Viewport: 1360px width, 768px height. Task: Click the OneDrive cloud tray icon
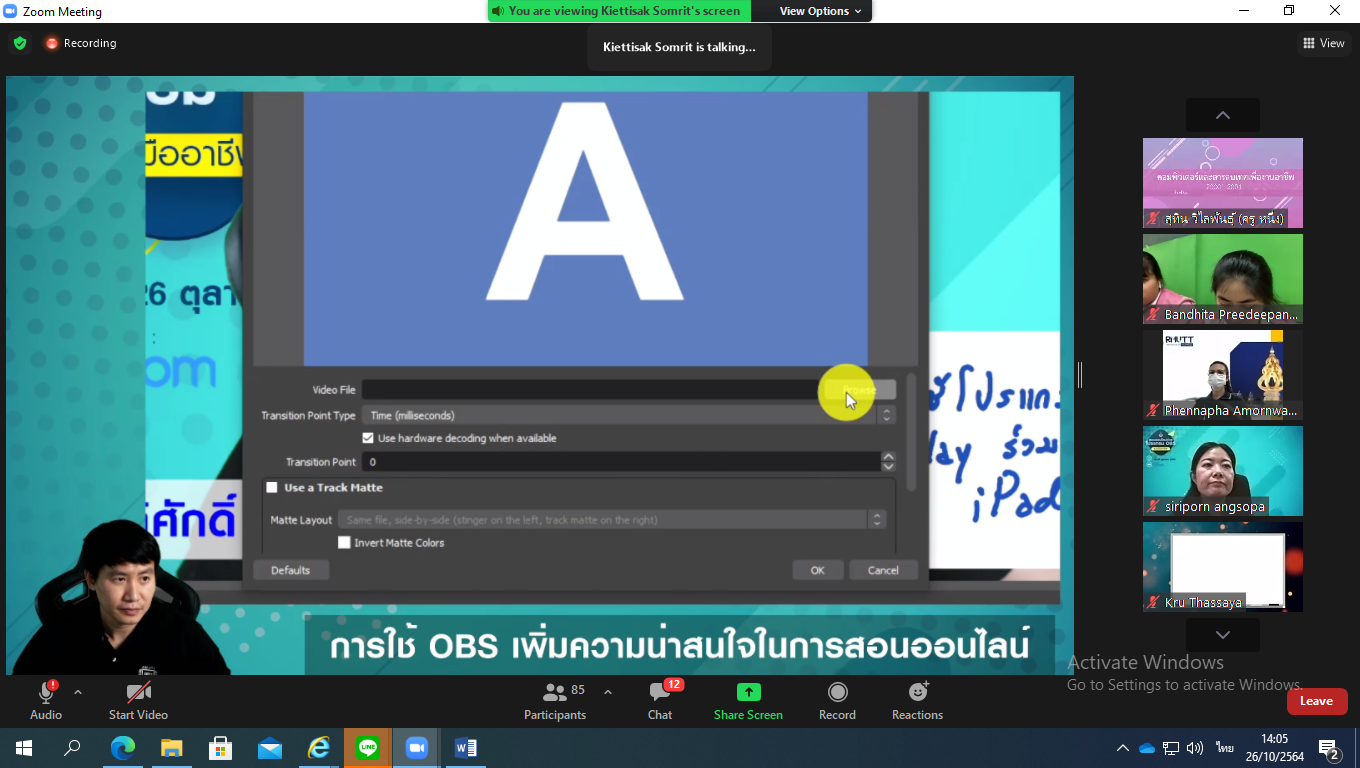[x=1147, y=748]
